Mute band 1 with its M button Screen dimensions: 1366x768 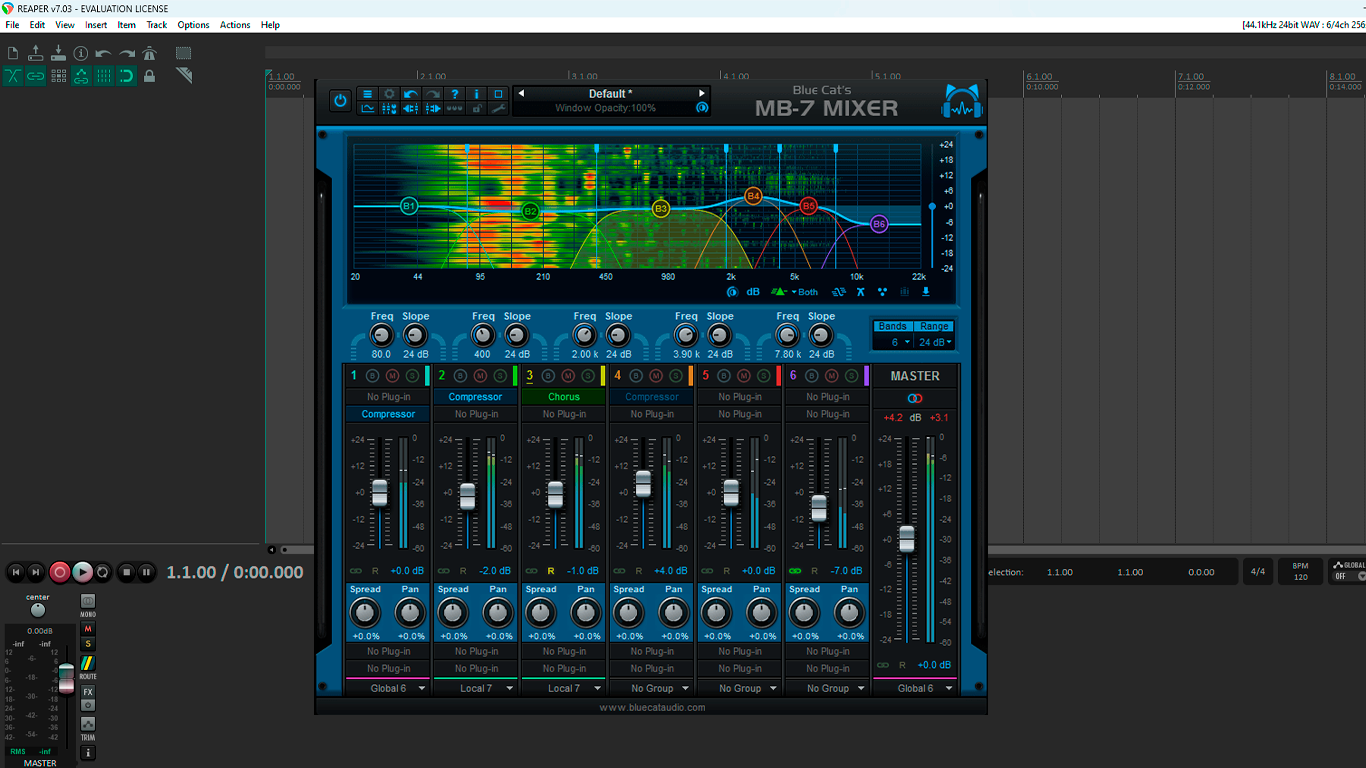[x=392, y=376]
